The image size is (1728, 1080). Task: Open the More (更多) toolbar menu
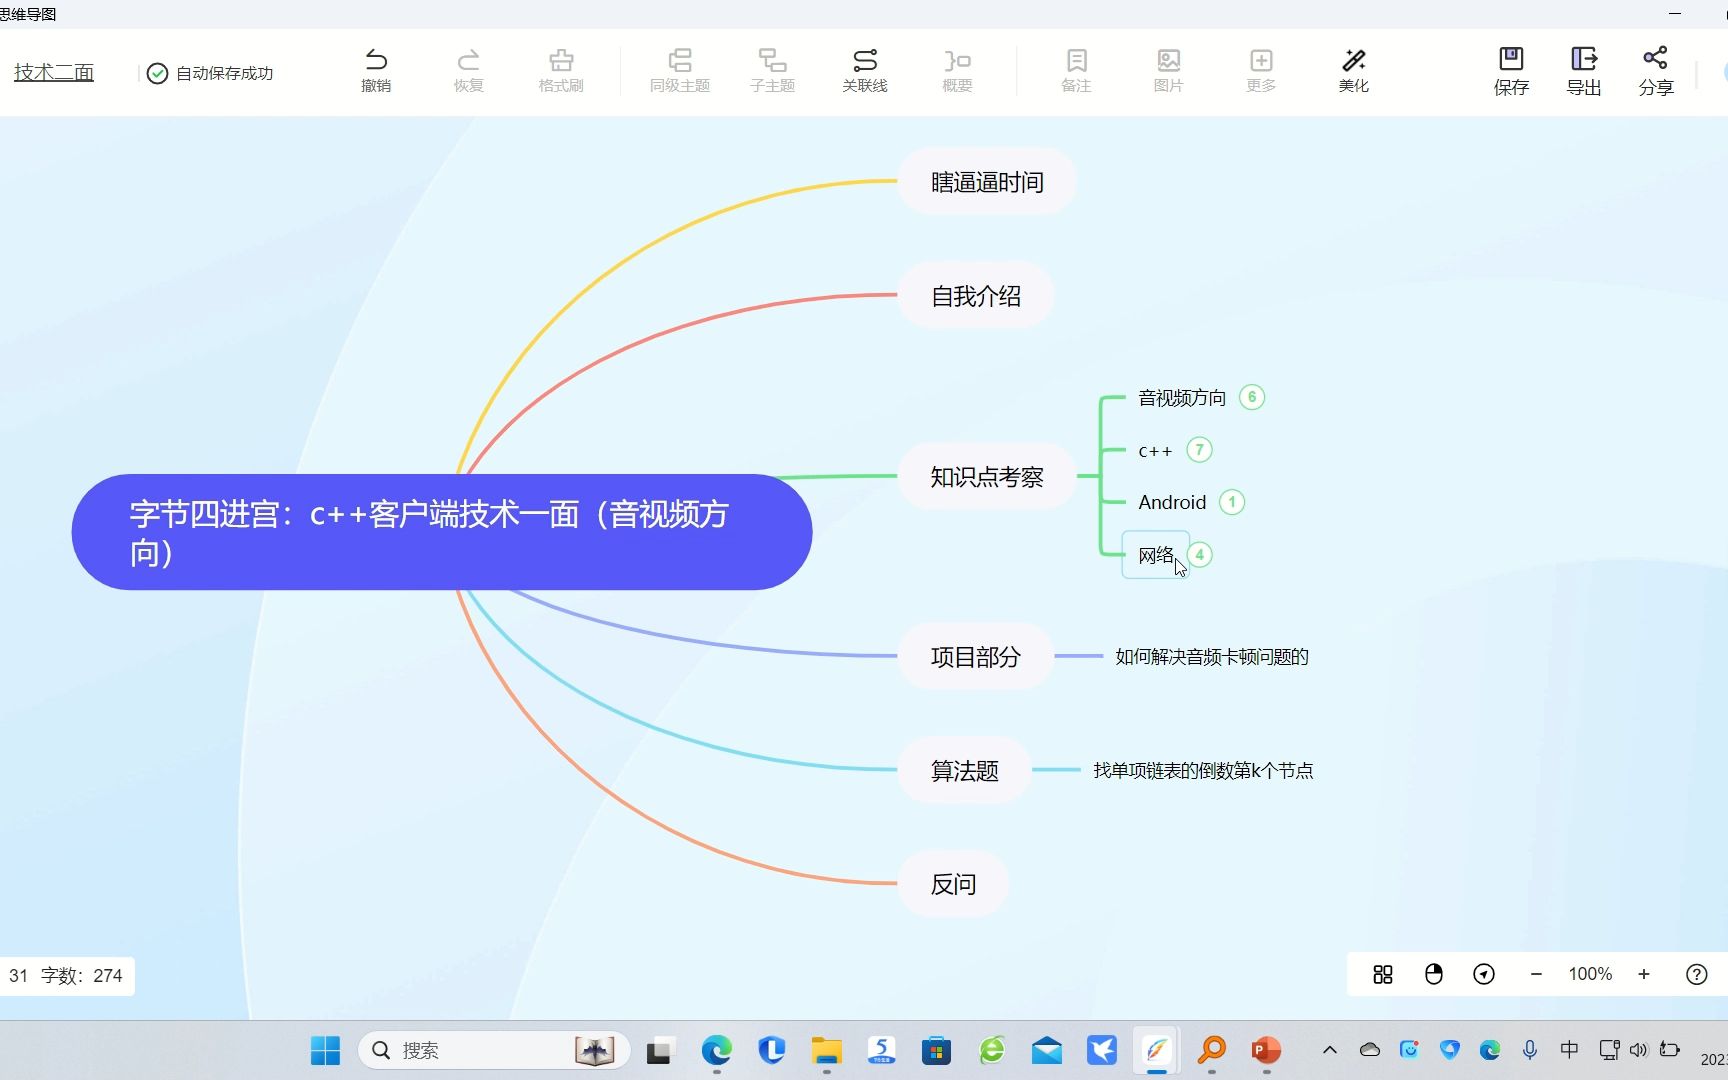pyautogui.click(x=1261, y=70)
